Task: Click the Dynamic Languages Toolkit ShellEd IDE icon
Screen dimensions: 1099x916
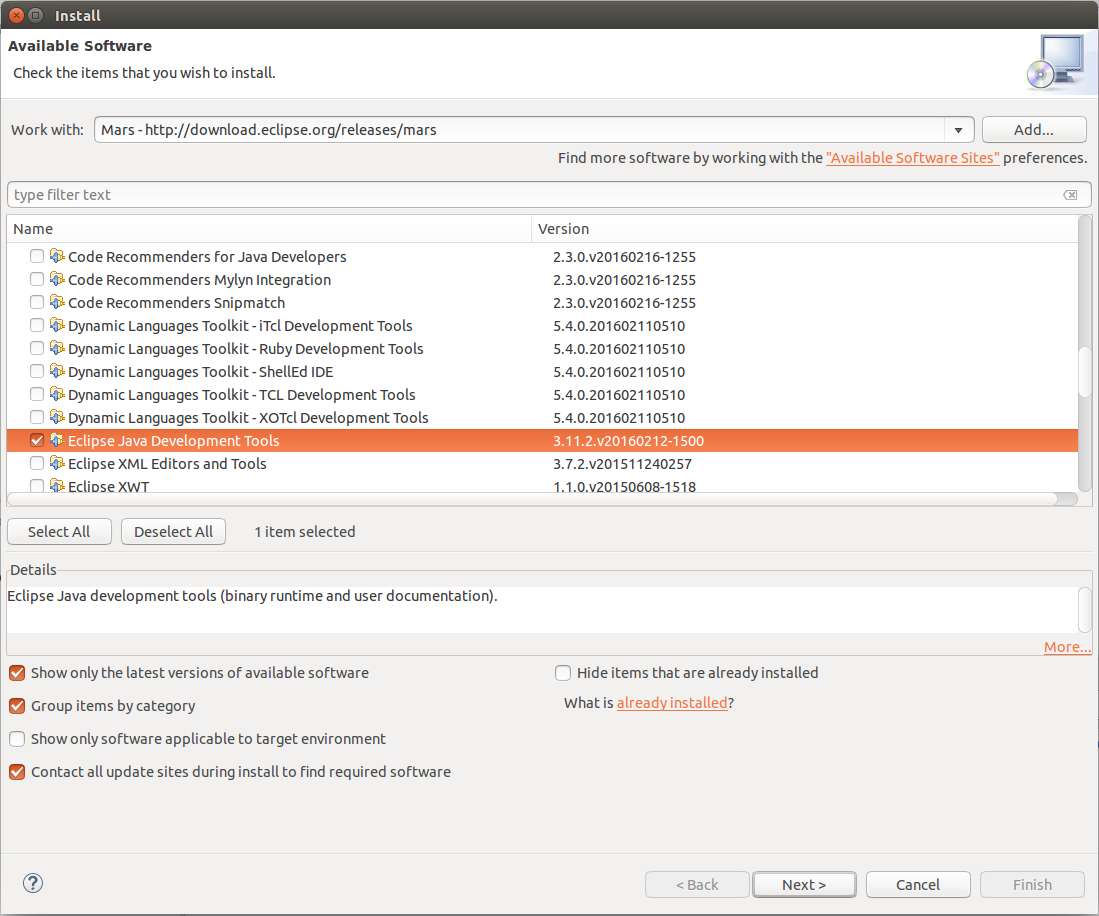Action: 57,371
